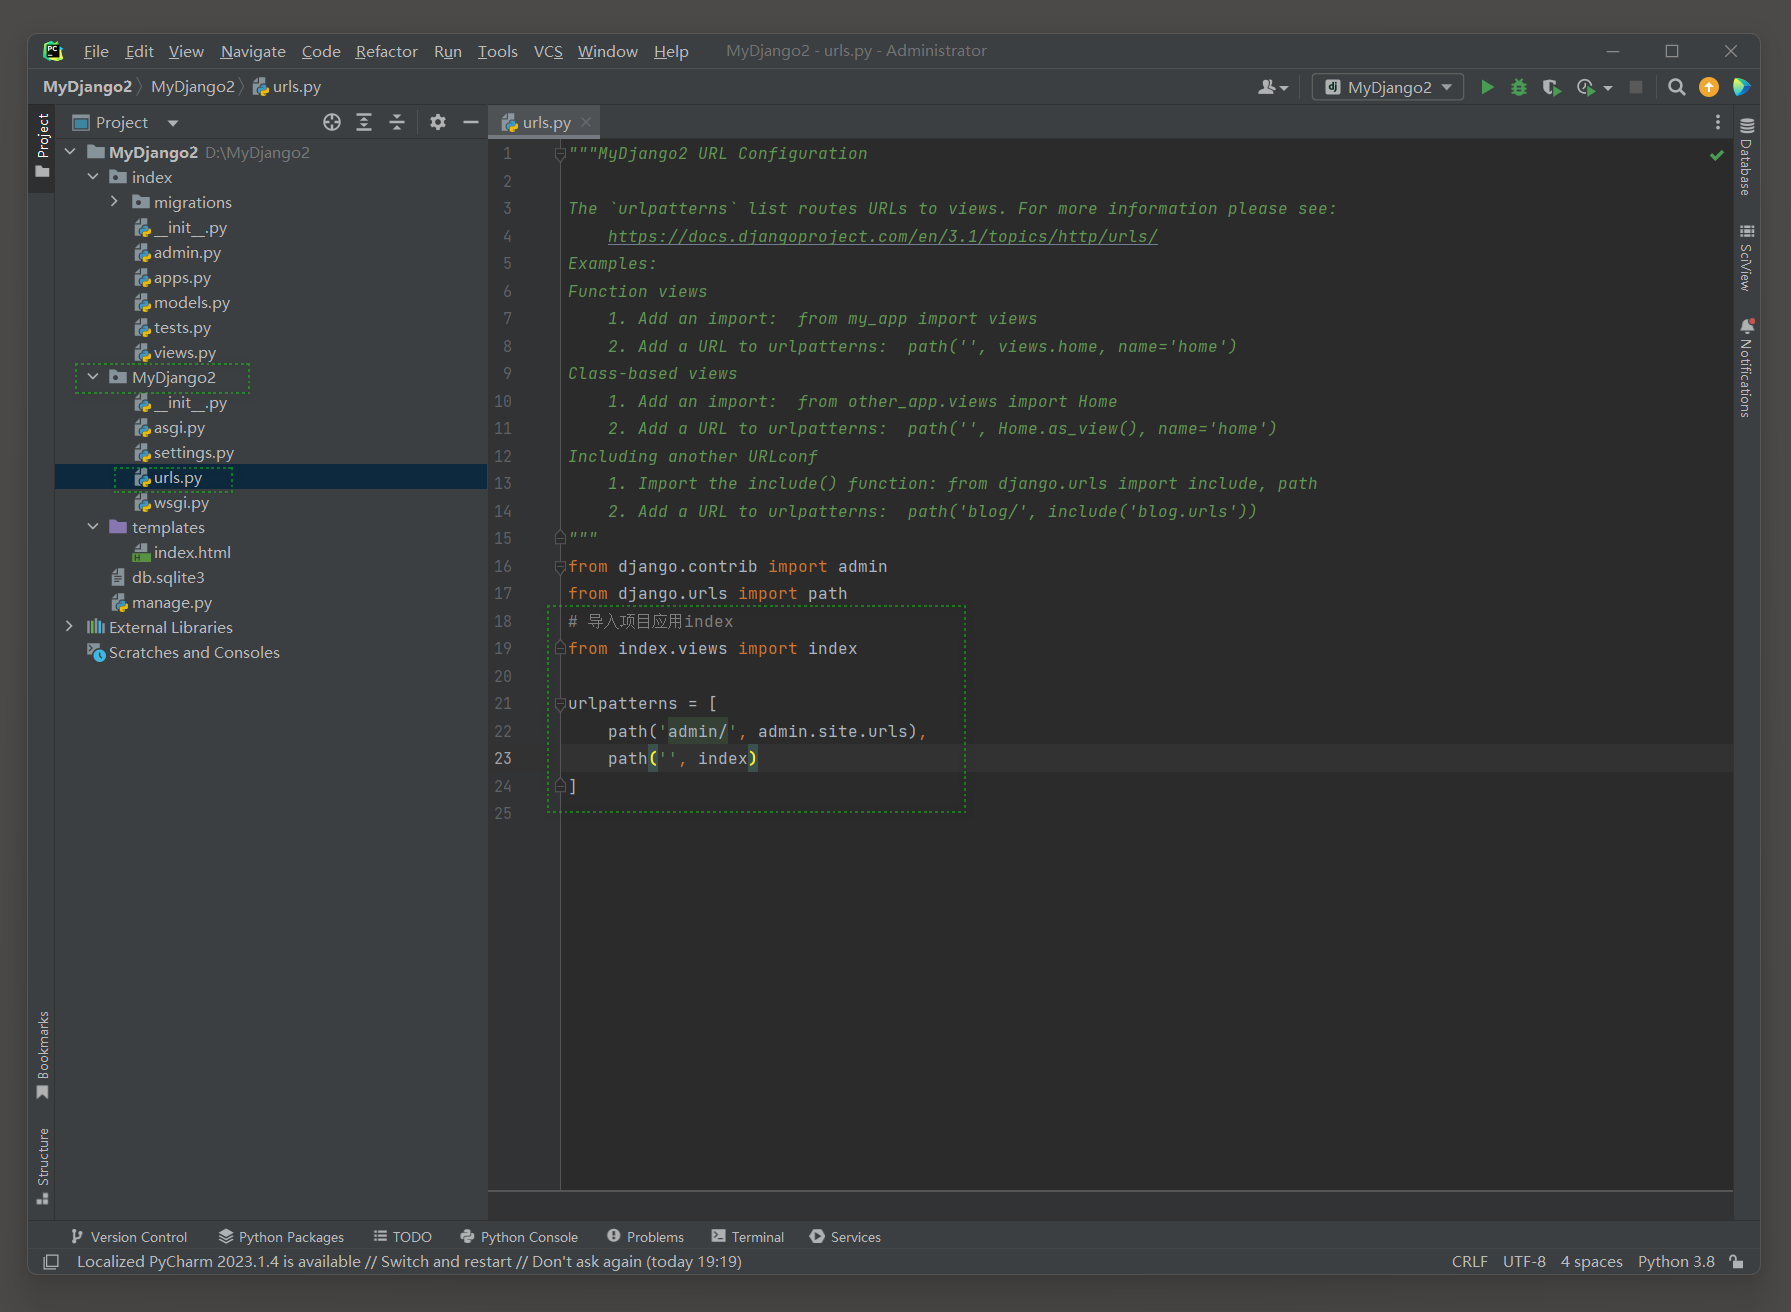This screenshot has height=1312, width=1791.
Task: Close the urls.py editor tab
Action: point(586,122)
